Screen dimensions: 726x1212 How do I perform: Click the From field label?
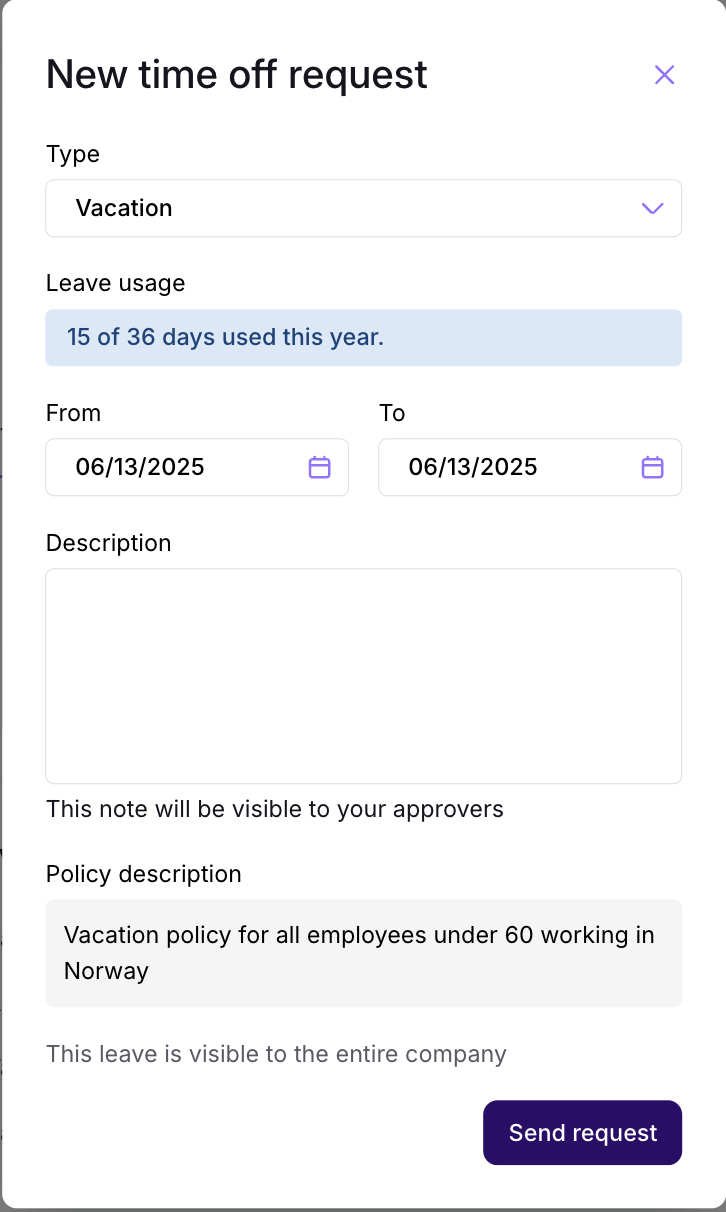tap(73, 413)
